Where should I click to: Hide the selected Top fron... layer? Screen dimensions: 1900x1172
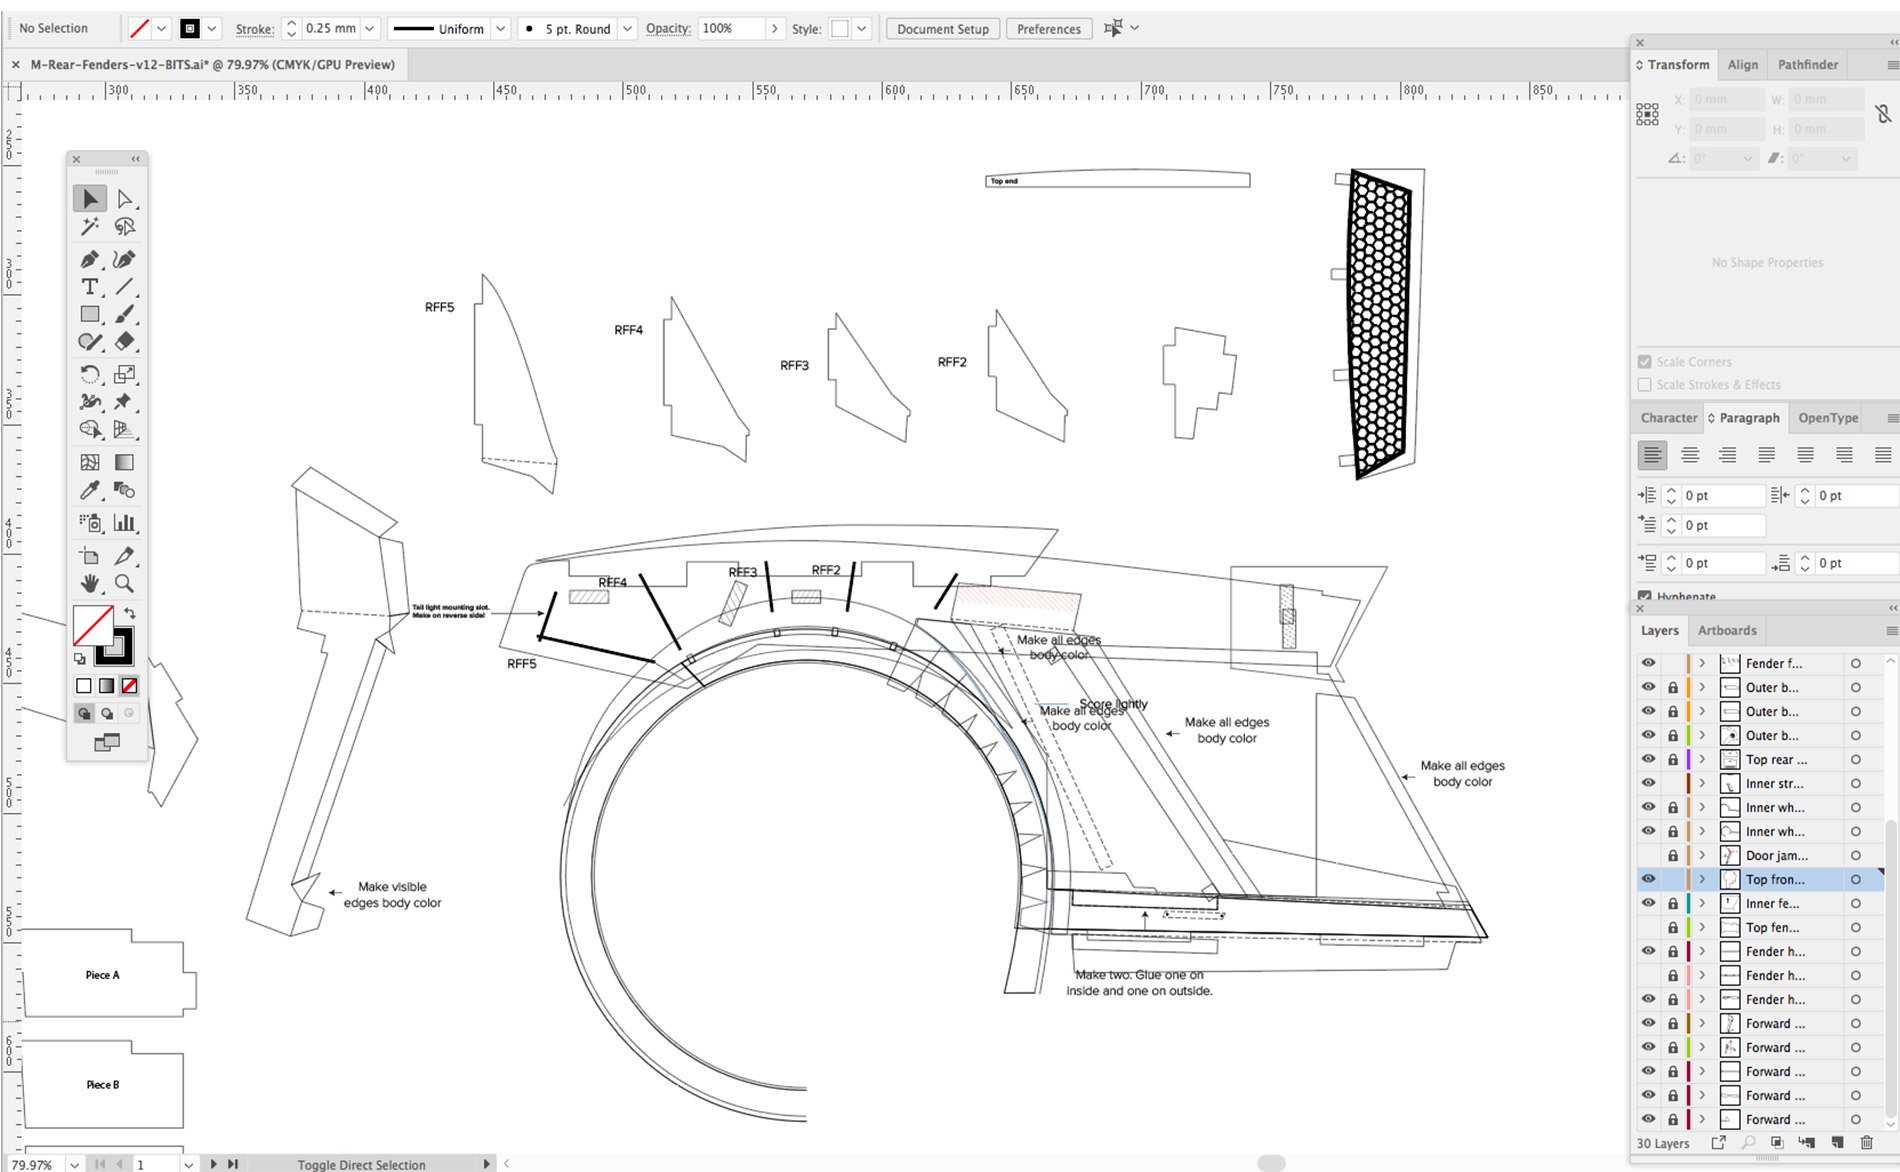1648,879
